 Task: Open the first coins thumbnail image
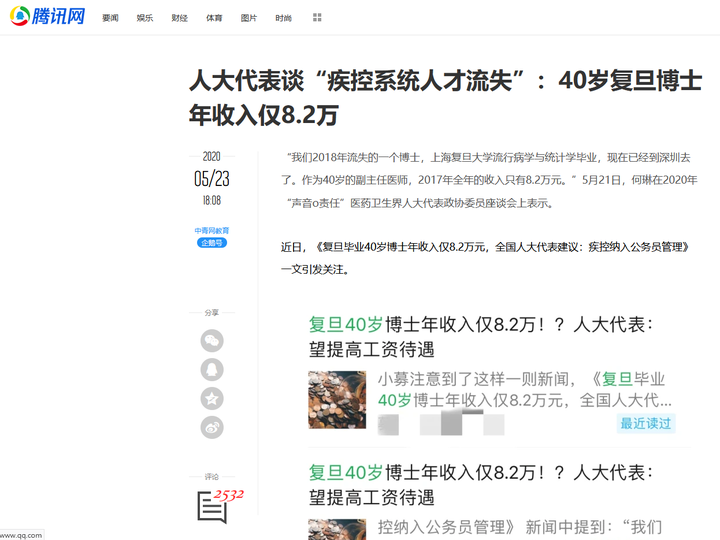(x=337, y=399)
